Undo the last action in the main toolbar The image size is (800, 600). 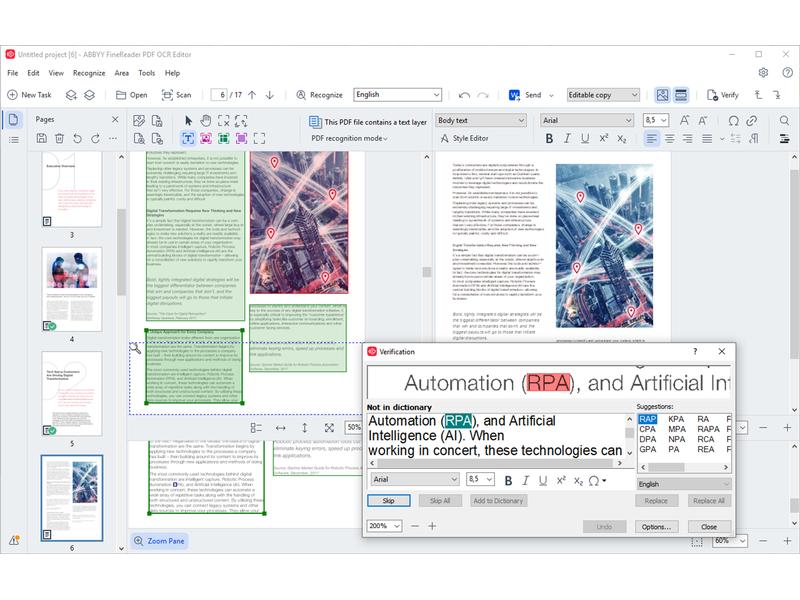click(x=464, y=95)
